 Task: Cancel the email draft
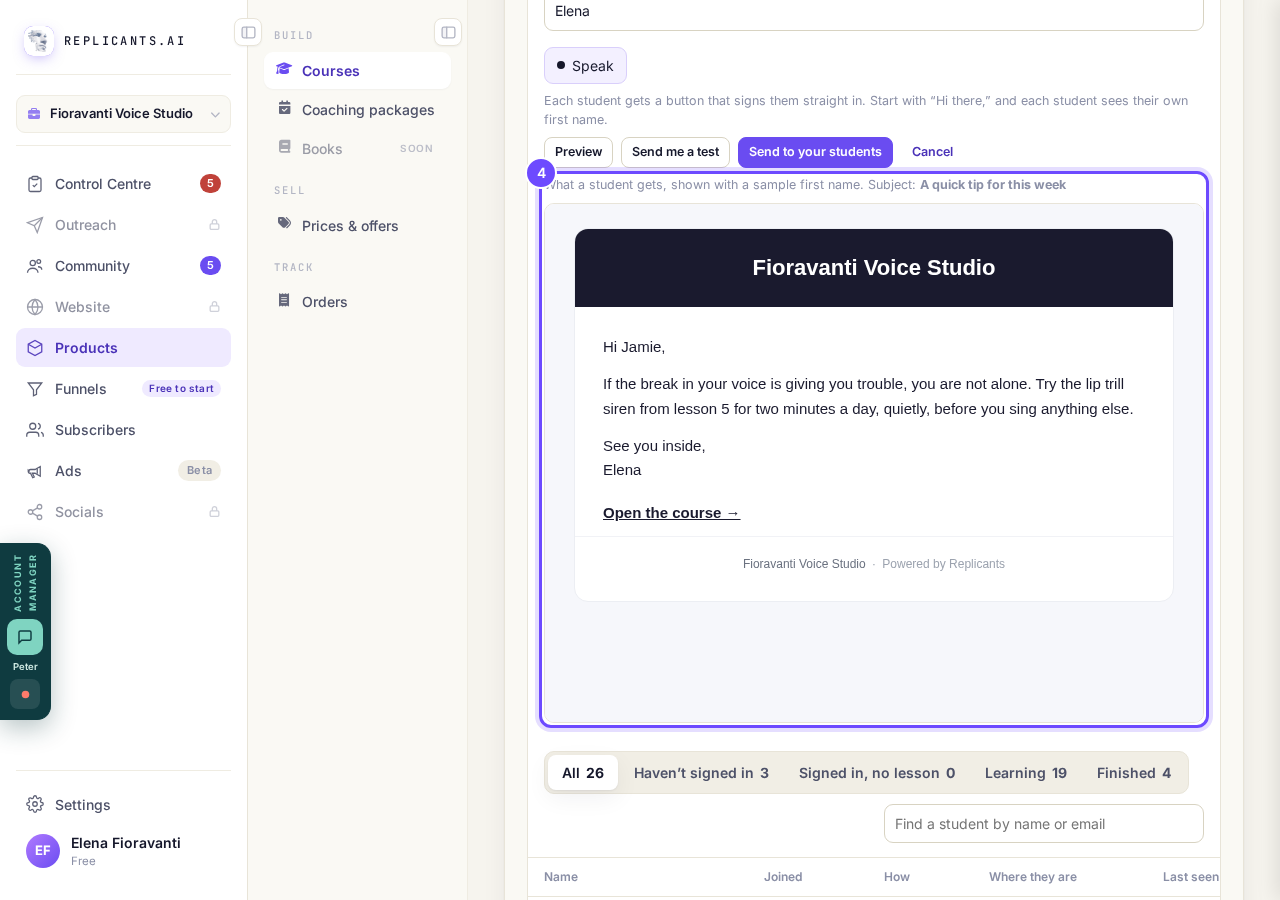click(x=932, y=152)
